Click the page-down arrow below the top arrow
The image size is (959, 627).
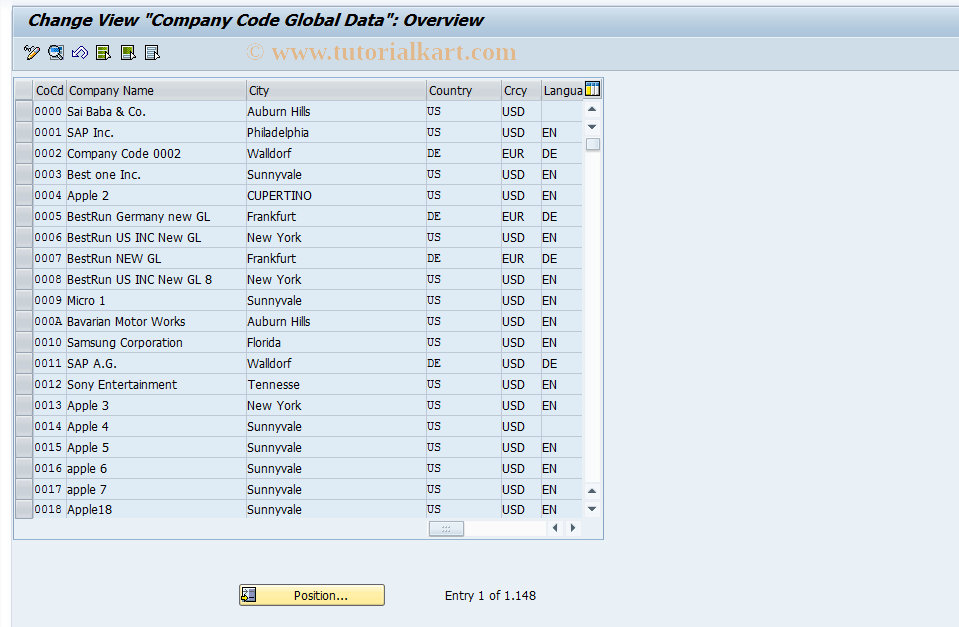click(592, 127)
